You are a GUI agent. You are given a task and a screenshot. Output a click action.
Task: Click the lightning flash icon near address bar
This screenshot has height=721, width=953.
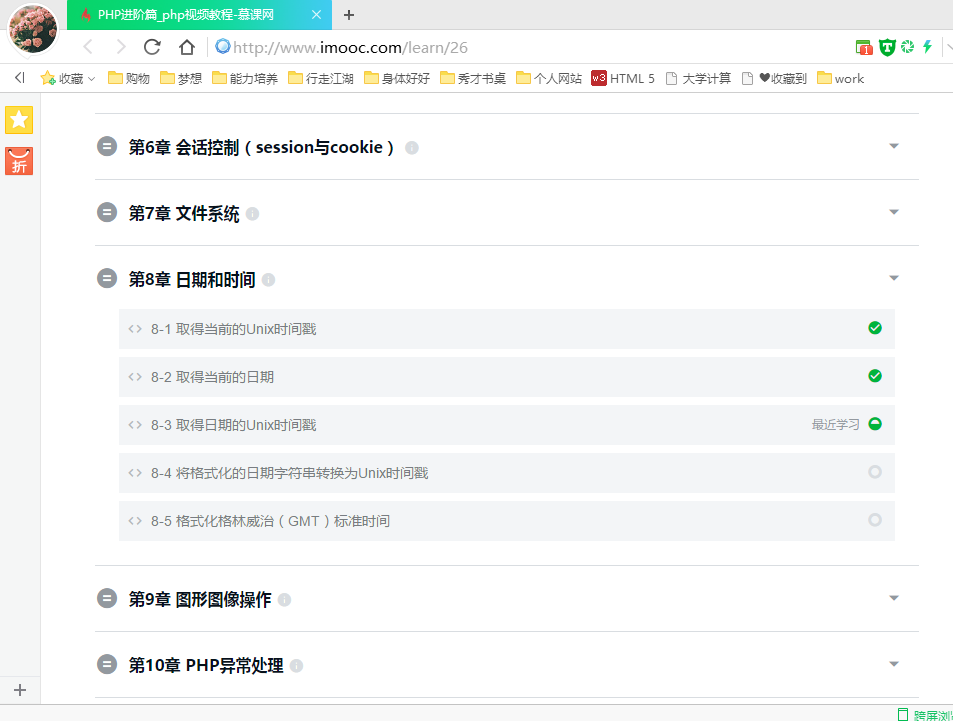[928, 47]
